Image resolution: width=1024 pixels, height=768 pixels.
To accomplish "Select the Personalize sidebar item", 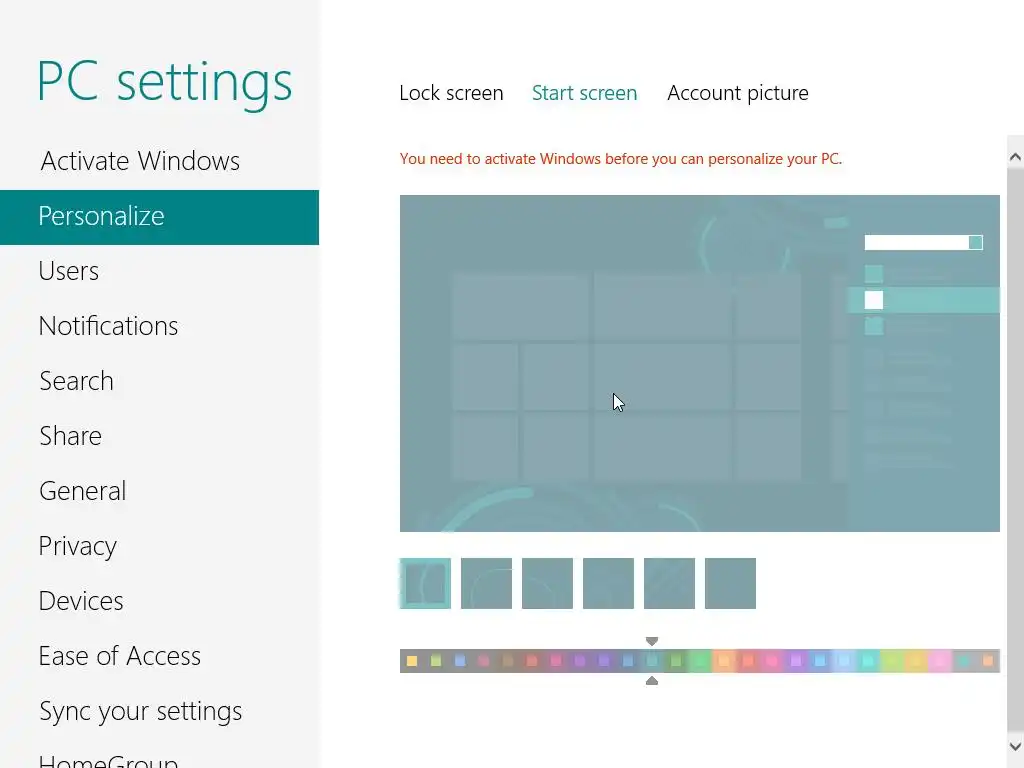I will pos(159,217).
